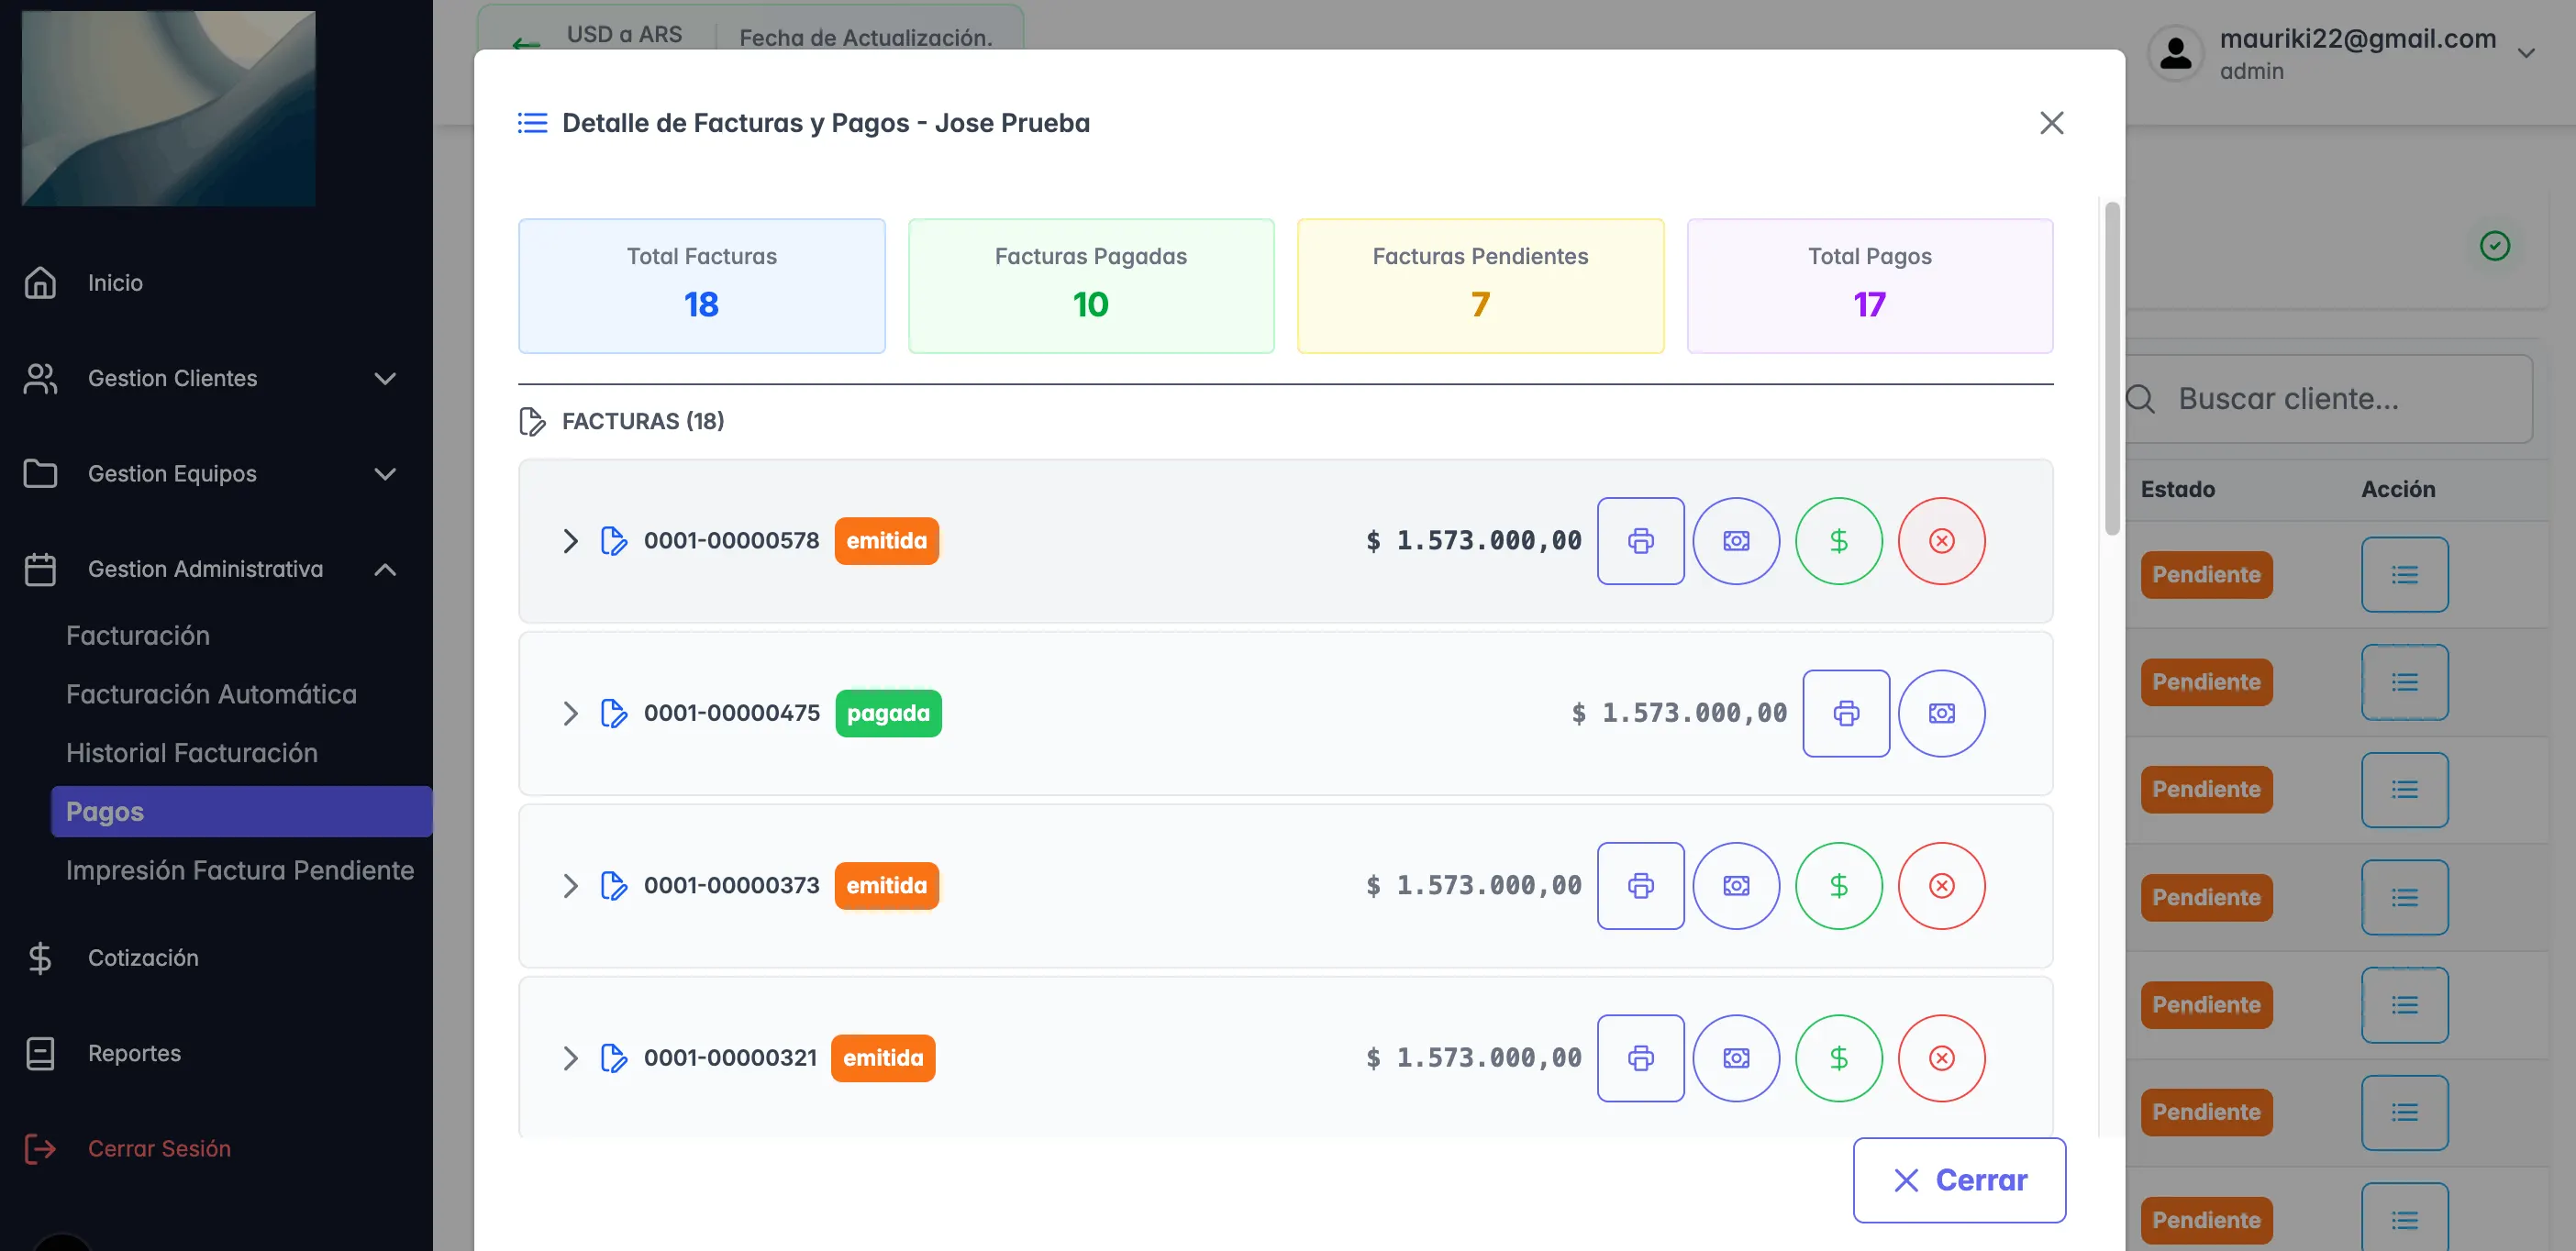
Task: Collapse the Gestion Administrativa menu
Action: 385,569
